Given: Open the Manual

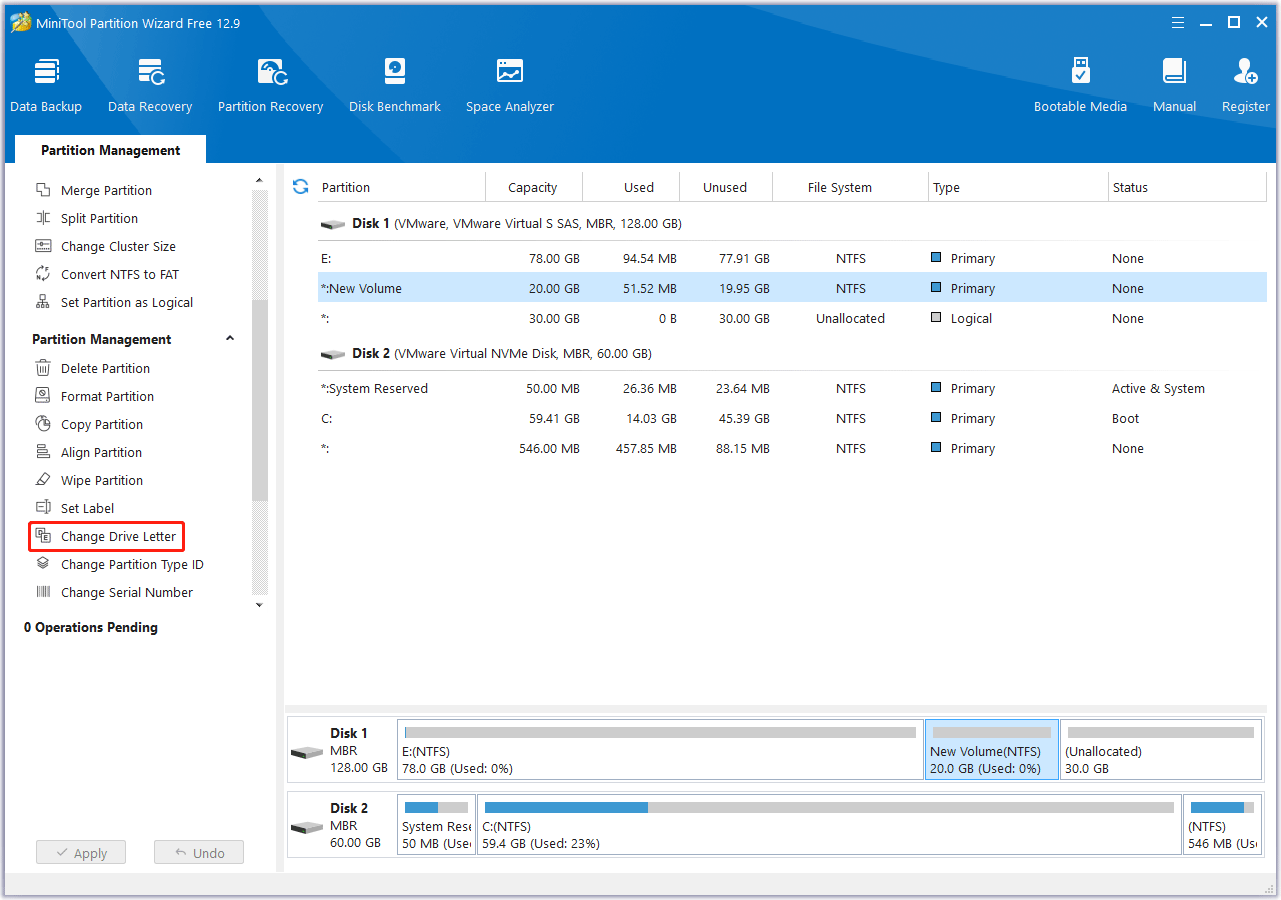Looking at the screenshot, I should (x=1173, y=84).
